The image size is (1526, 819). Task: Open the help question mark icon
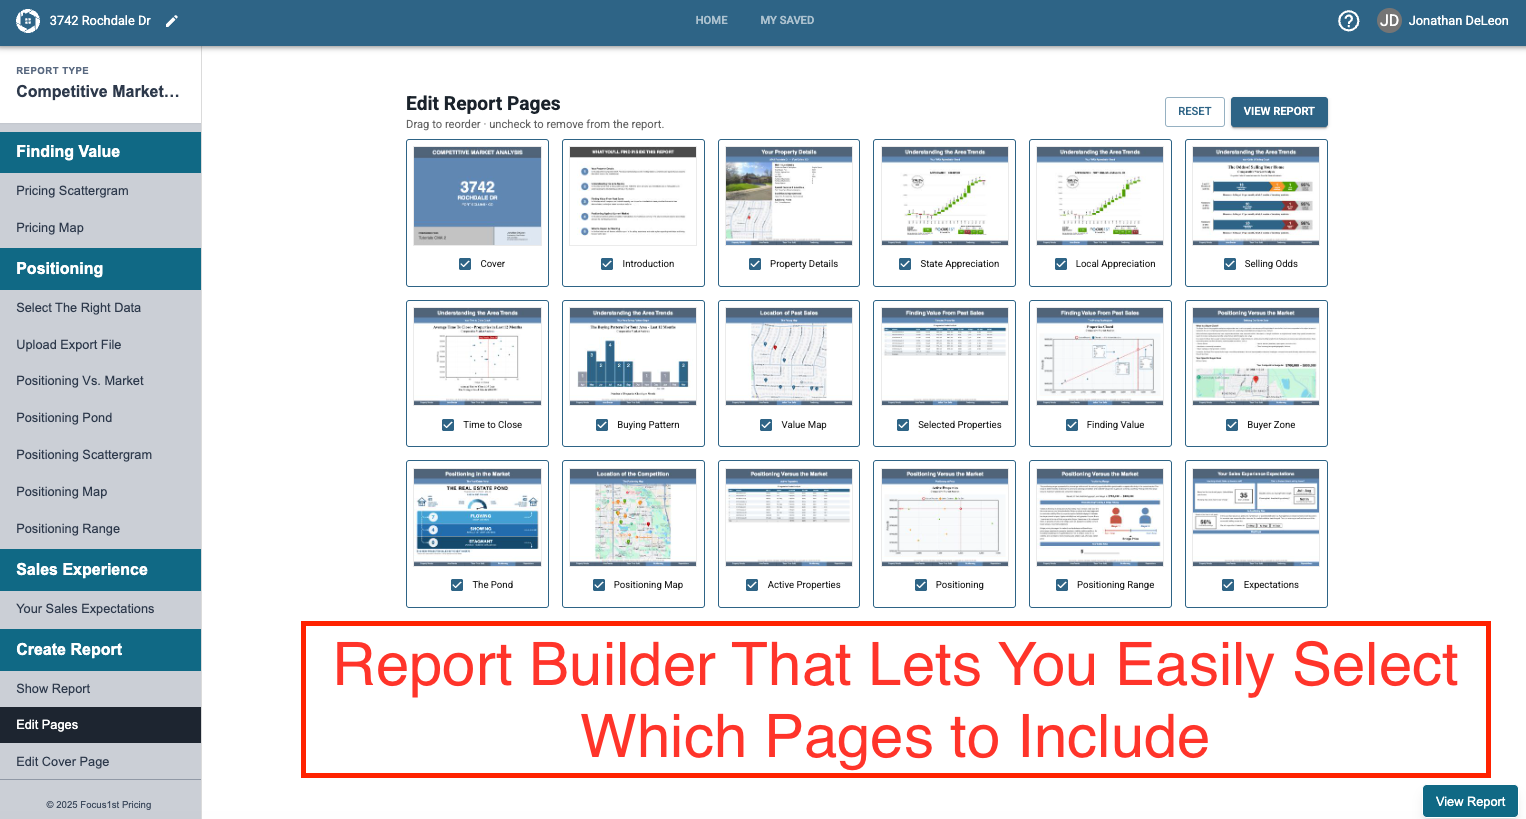(1349, 21)
